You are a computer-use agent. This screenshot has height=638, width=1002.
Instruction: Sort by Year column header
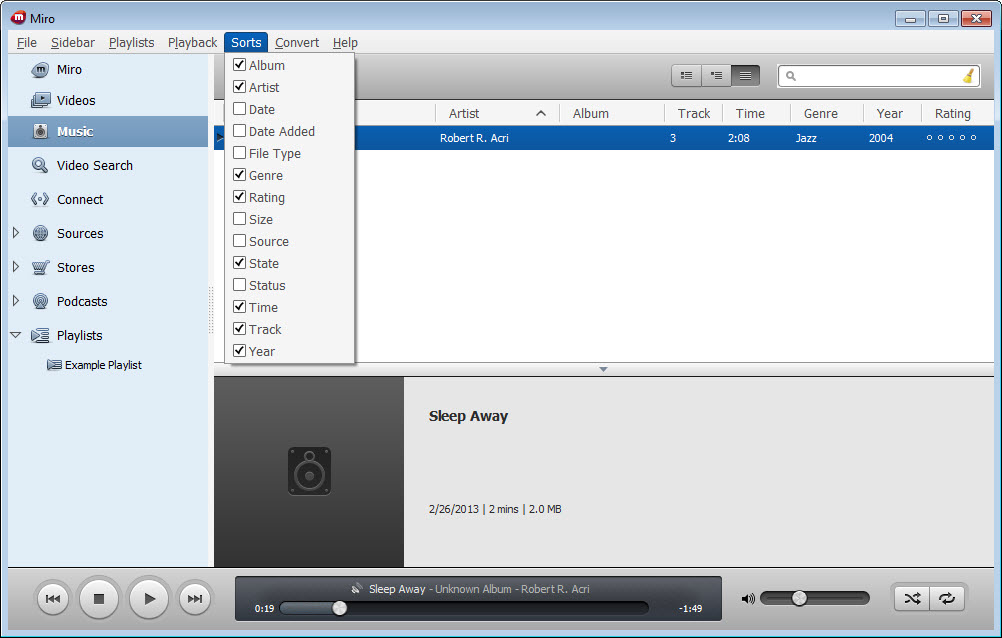(x=891, y=113)
